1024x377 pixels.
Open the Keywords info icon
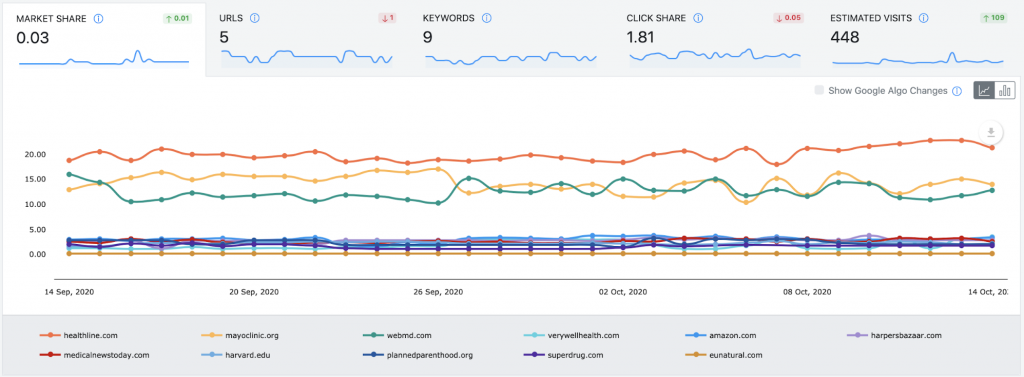click(487, 18)
